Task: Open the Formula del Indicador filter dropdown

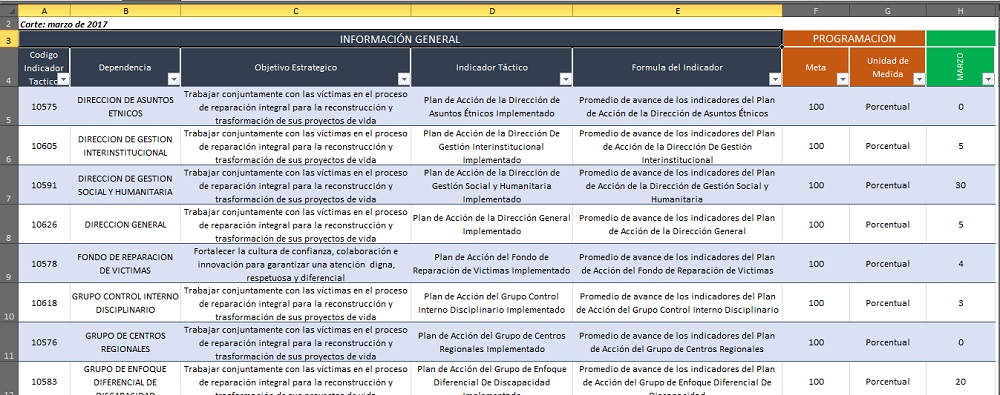Action: 775,79
